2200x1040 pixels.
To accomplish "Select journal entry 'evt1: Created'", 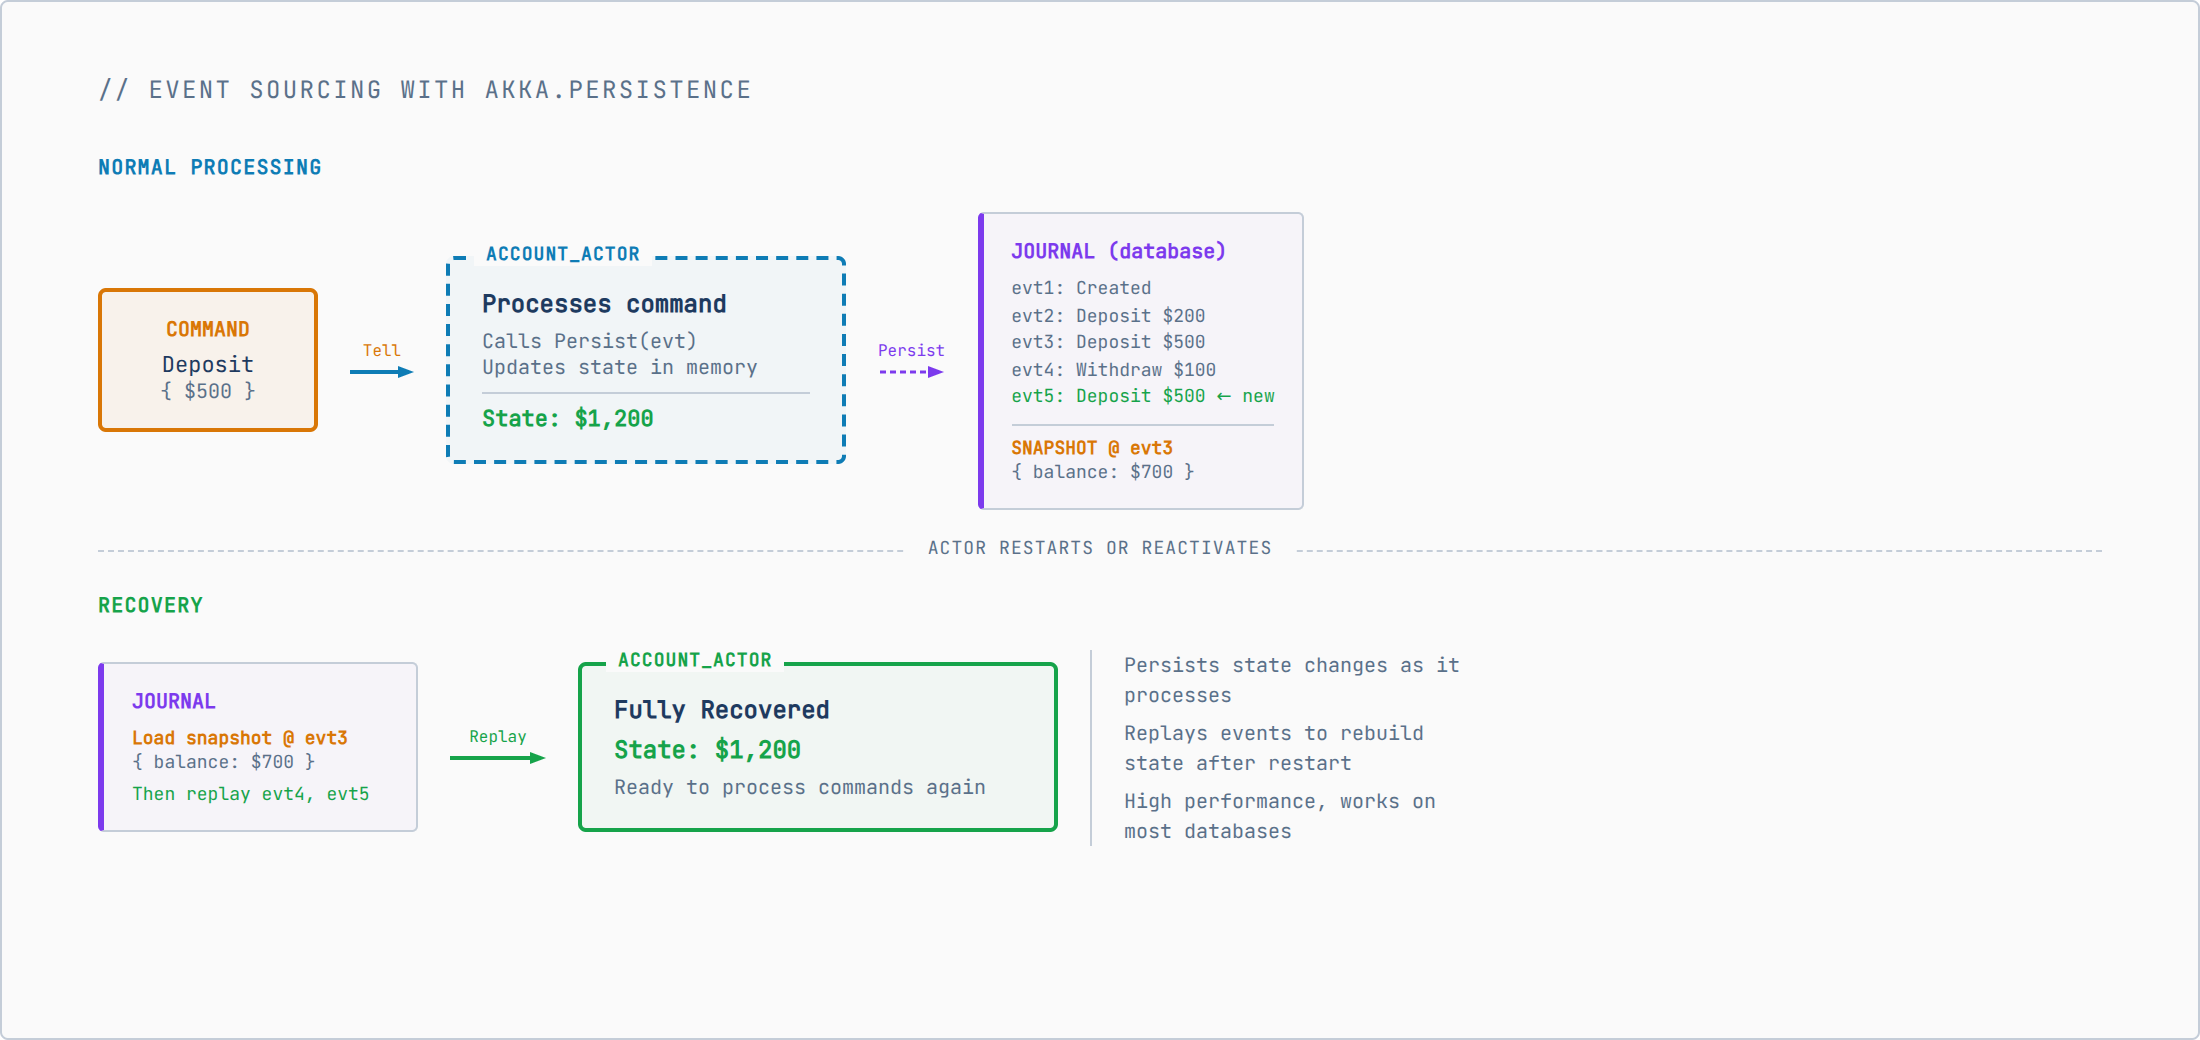I will [x=1081, y=288].
